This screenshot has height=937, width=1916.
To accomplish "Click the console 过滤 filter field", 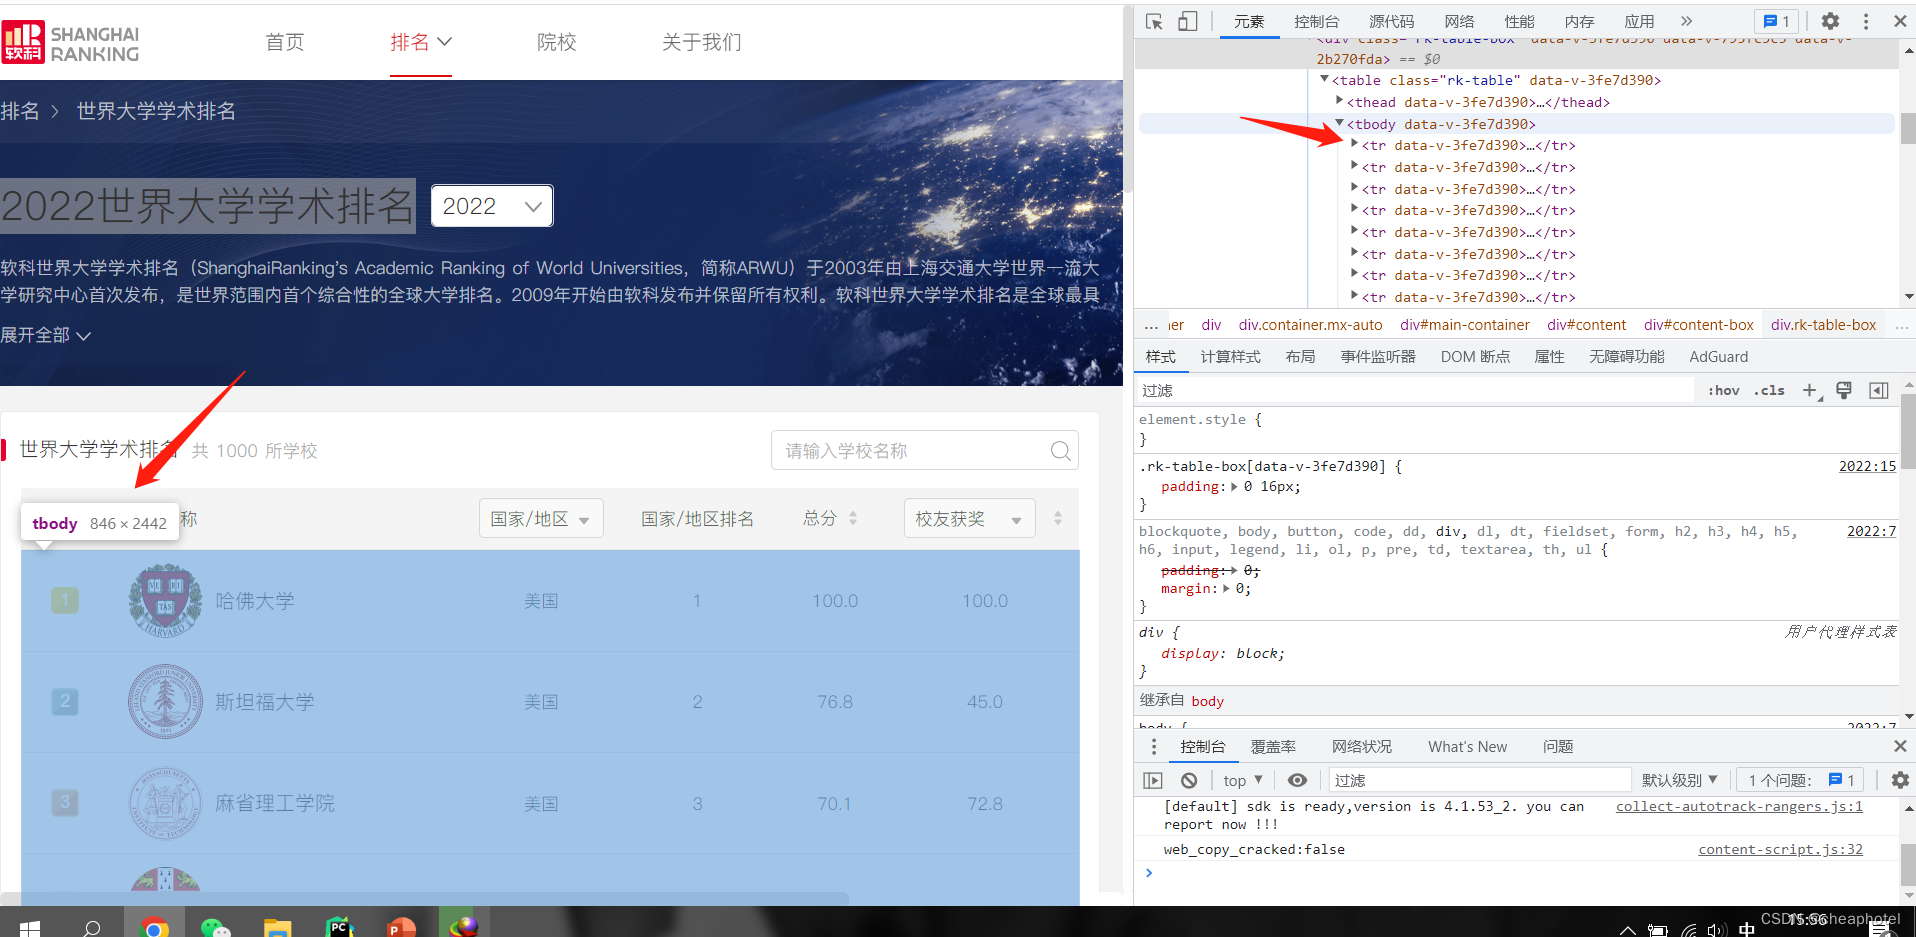I will [x=1480, y=780].
